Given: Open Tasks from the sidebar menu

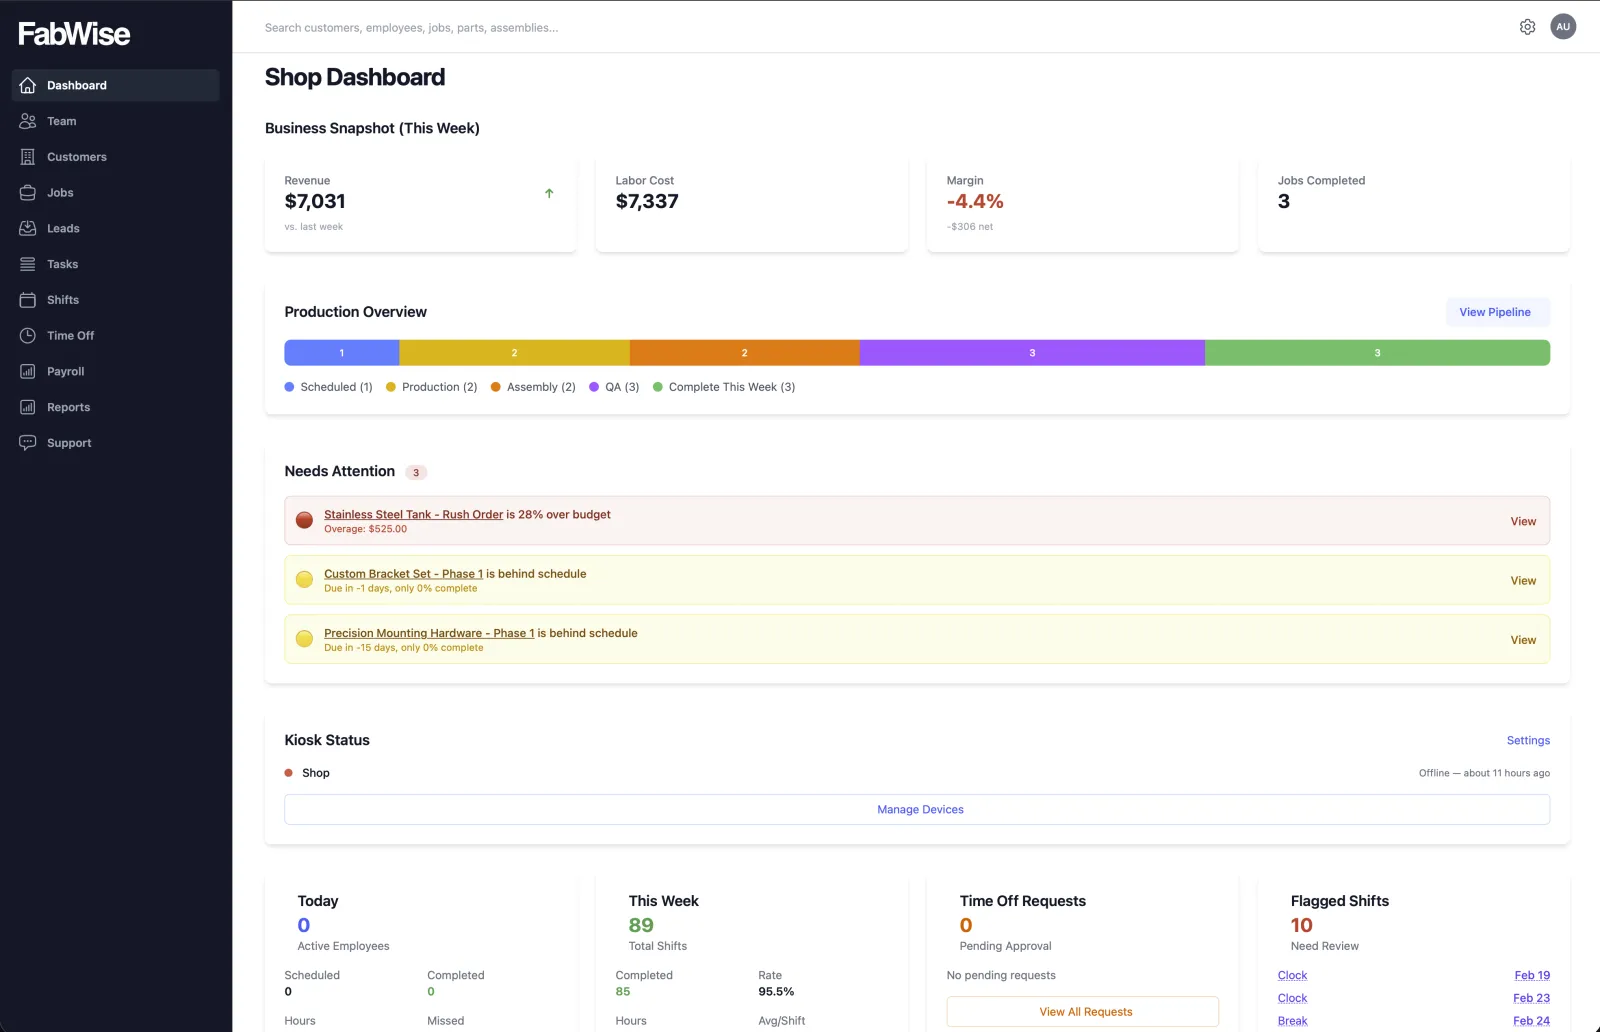Looking at the screenshot, I should 62,264.
